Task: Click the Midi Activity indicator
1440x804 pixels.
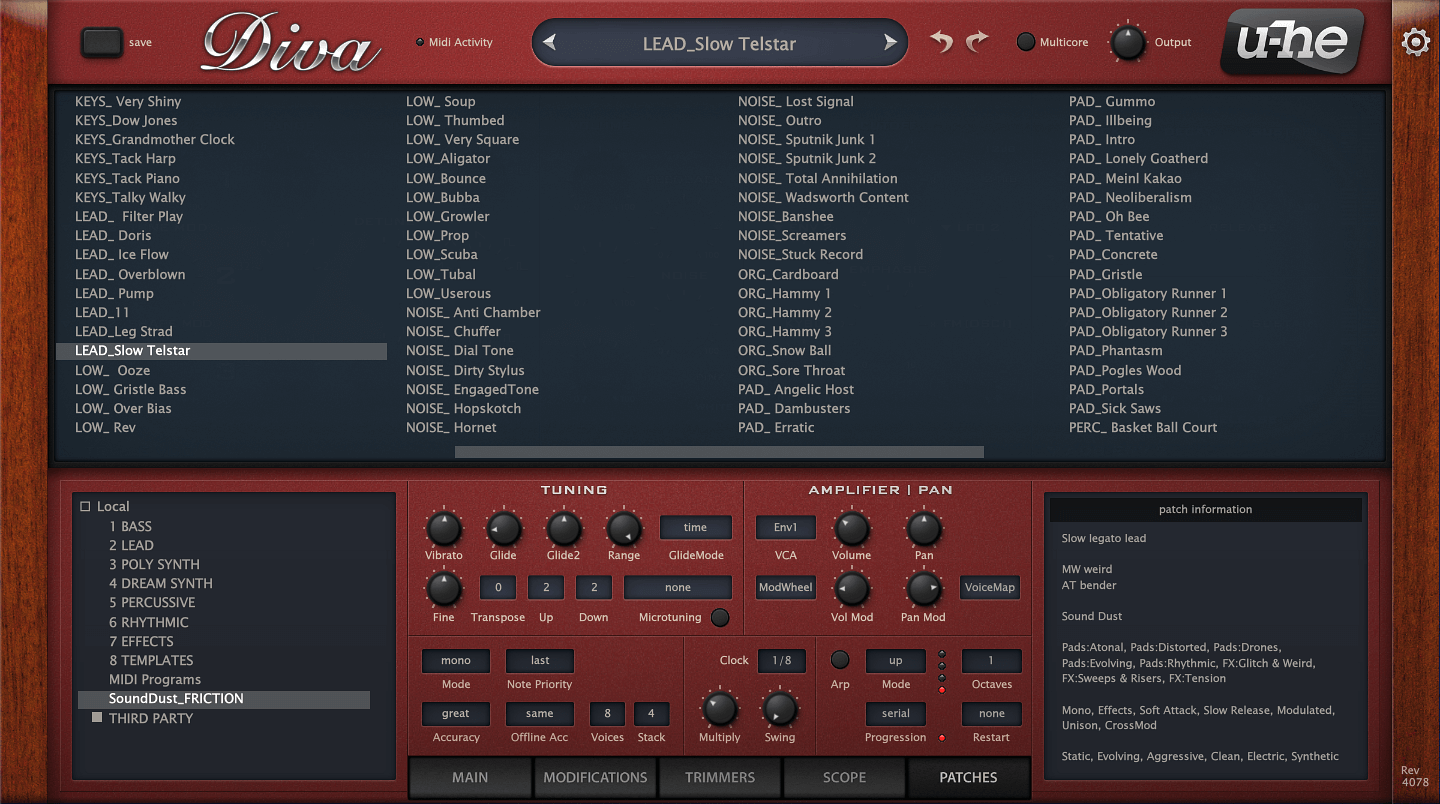Action: pyautogui.click(x=420, y=42)
